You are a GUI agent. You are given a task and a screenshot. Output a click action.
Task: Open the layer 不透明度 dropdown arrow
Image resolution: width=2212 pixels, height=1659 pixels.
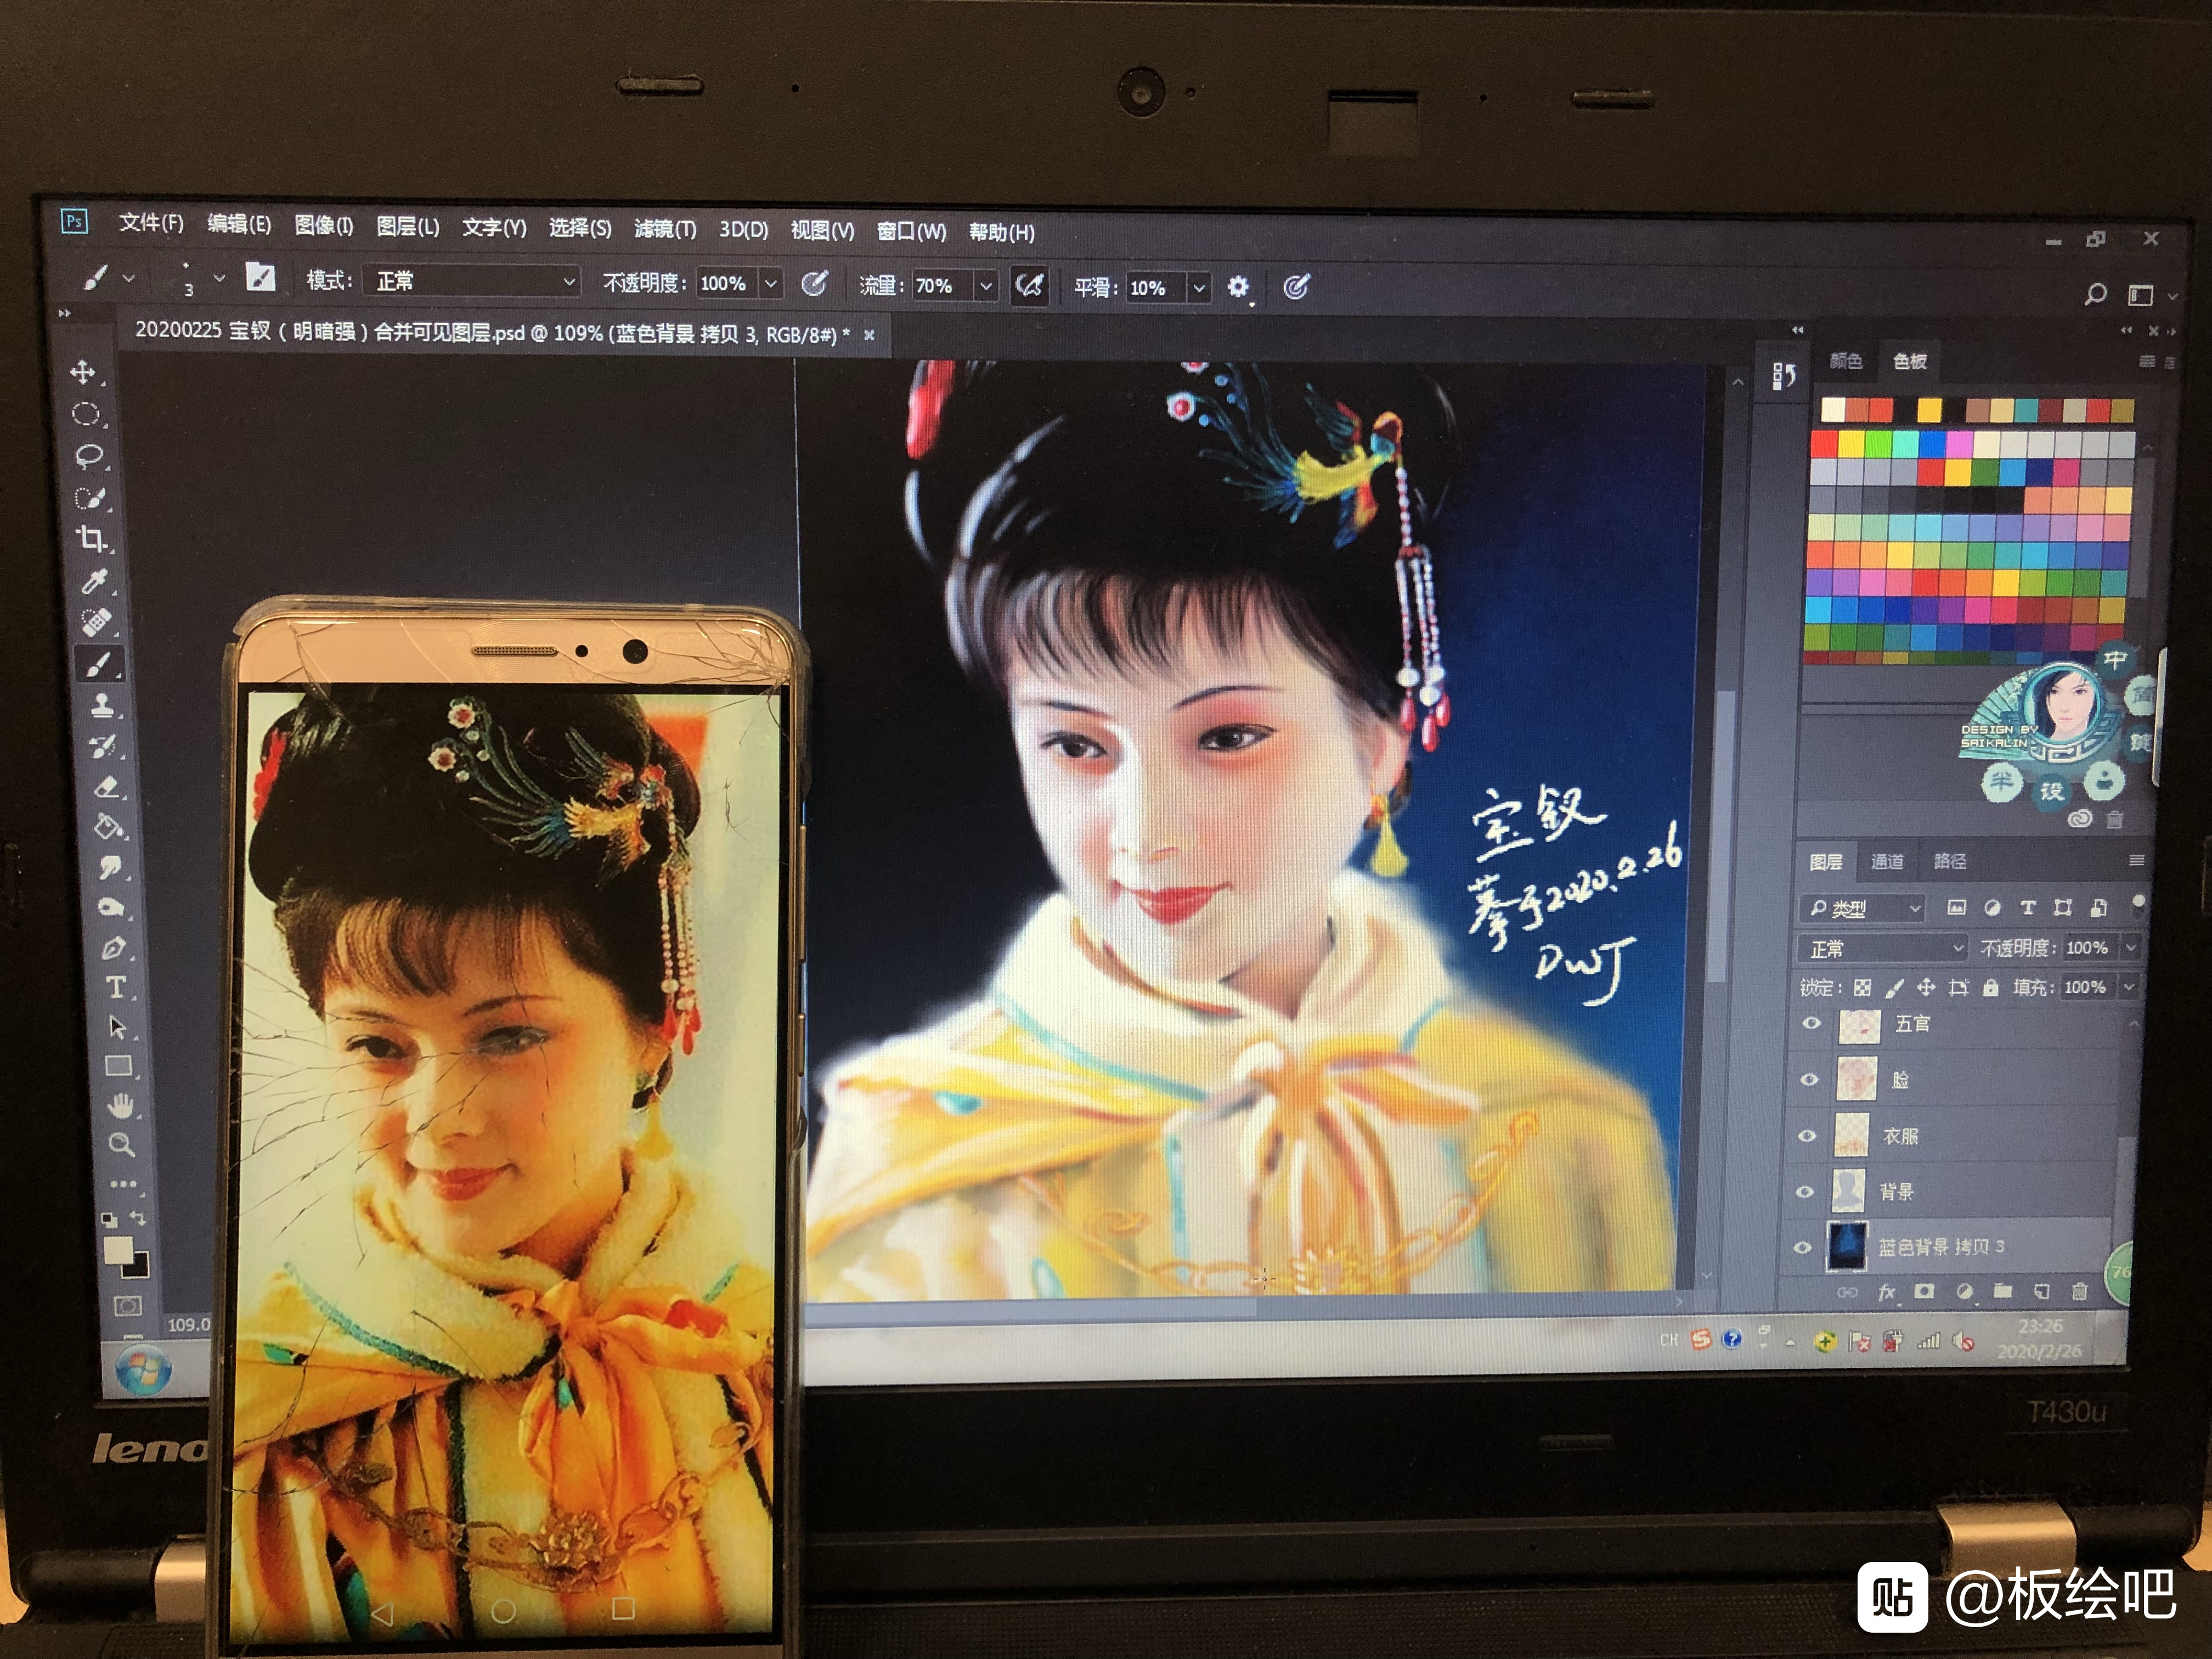[x=2130, y=947]
